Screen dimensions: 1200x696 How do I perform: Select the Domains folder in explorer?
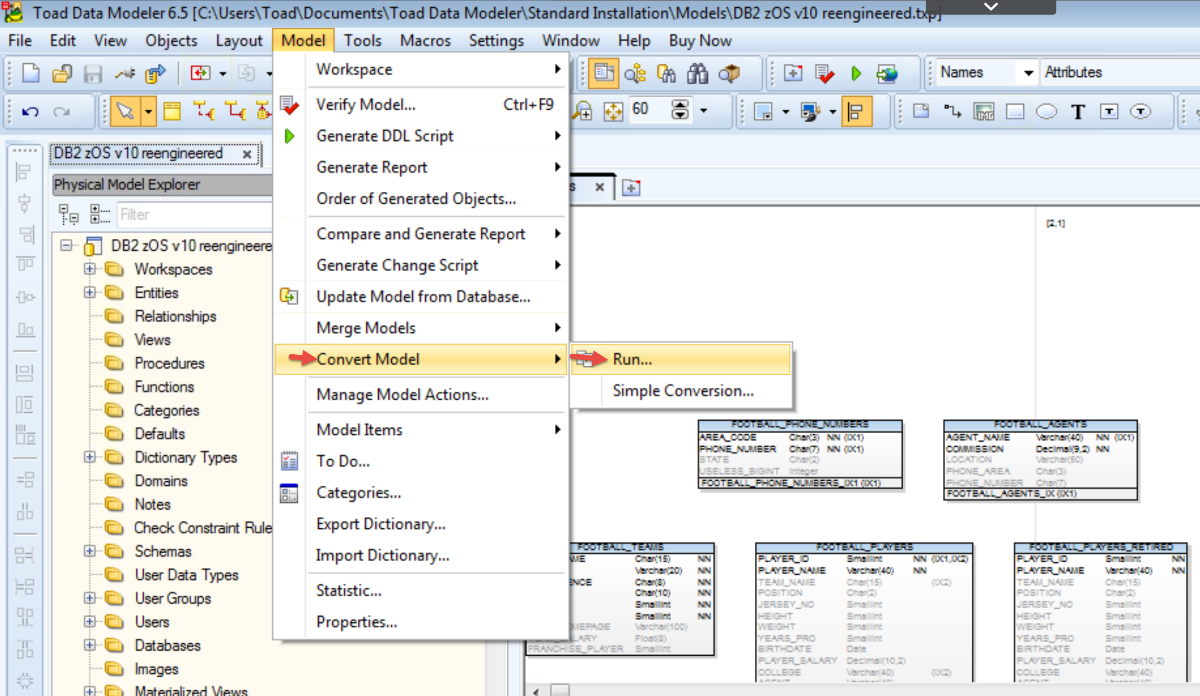[161, 481]
